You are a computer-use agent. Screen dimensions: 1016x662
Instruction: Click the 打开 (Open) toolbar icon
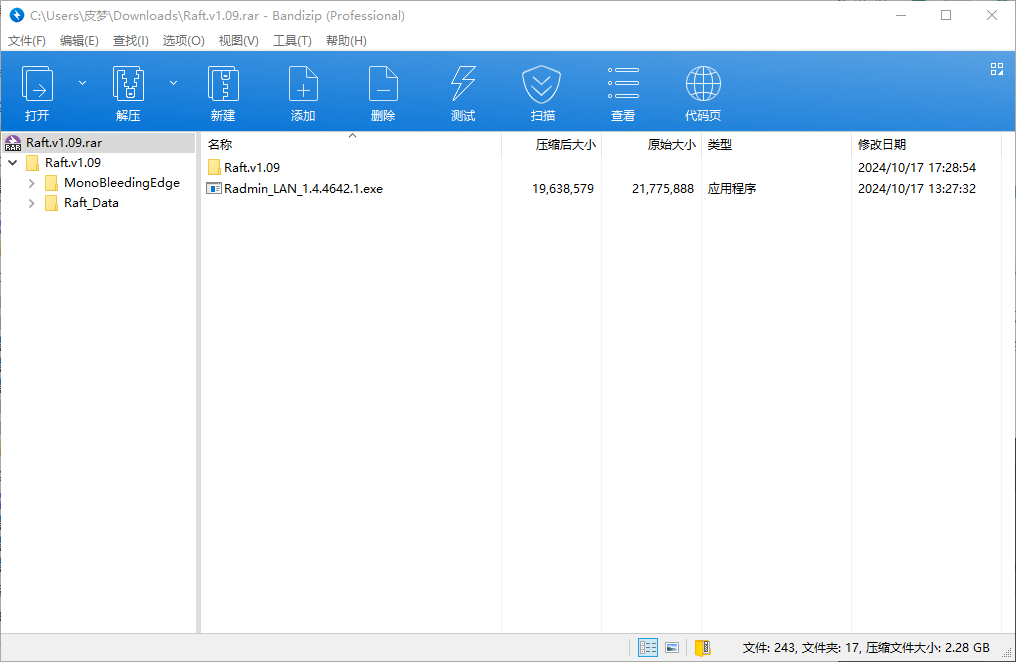click(37, 85)
